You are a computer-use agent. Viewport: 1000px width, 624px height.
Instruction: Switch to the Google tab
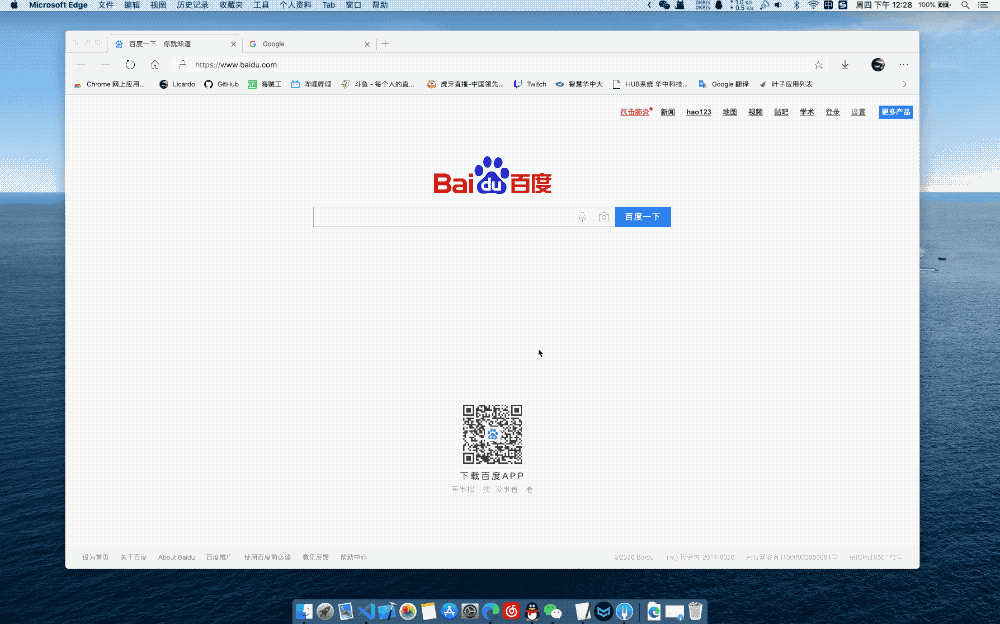pos(309,44)
